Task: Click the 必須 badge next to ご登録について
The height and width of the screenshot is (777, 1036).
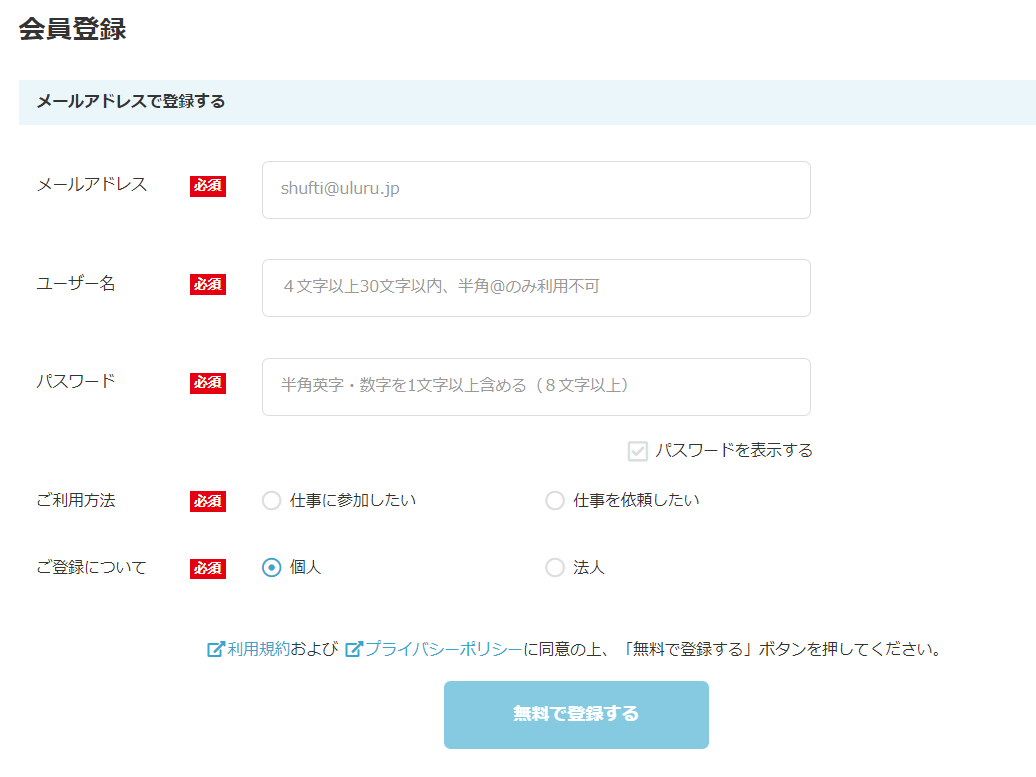Action: coord(207,568)
